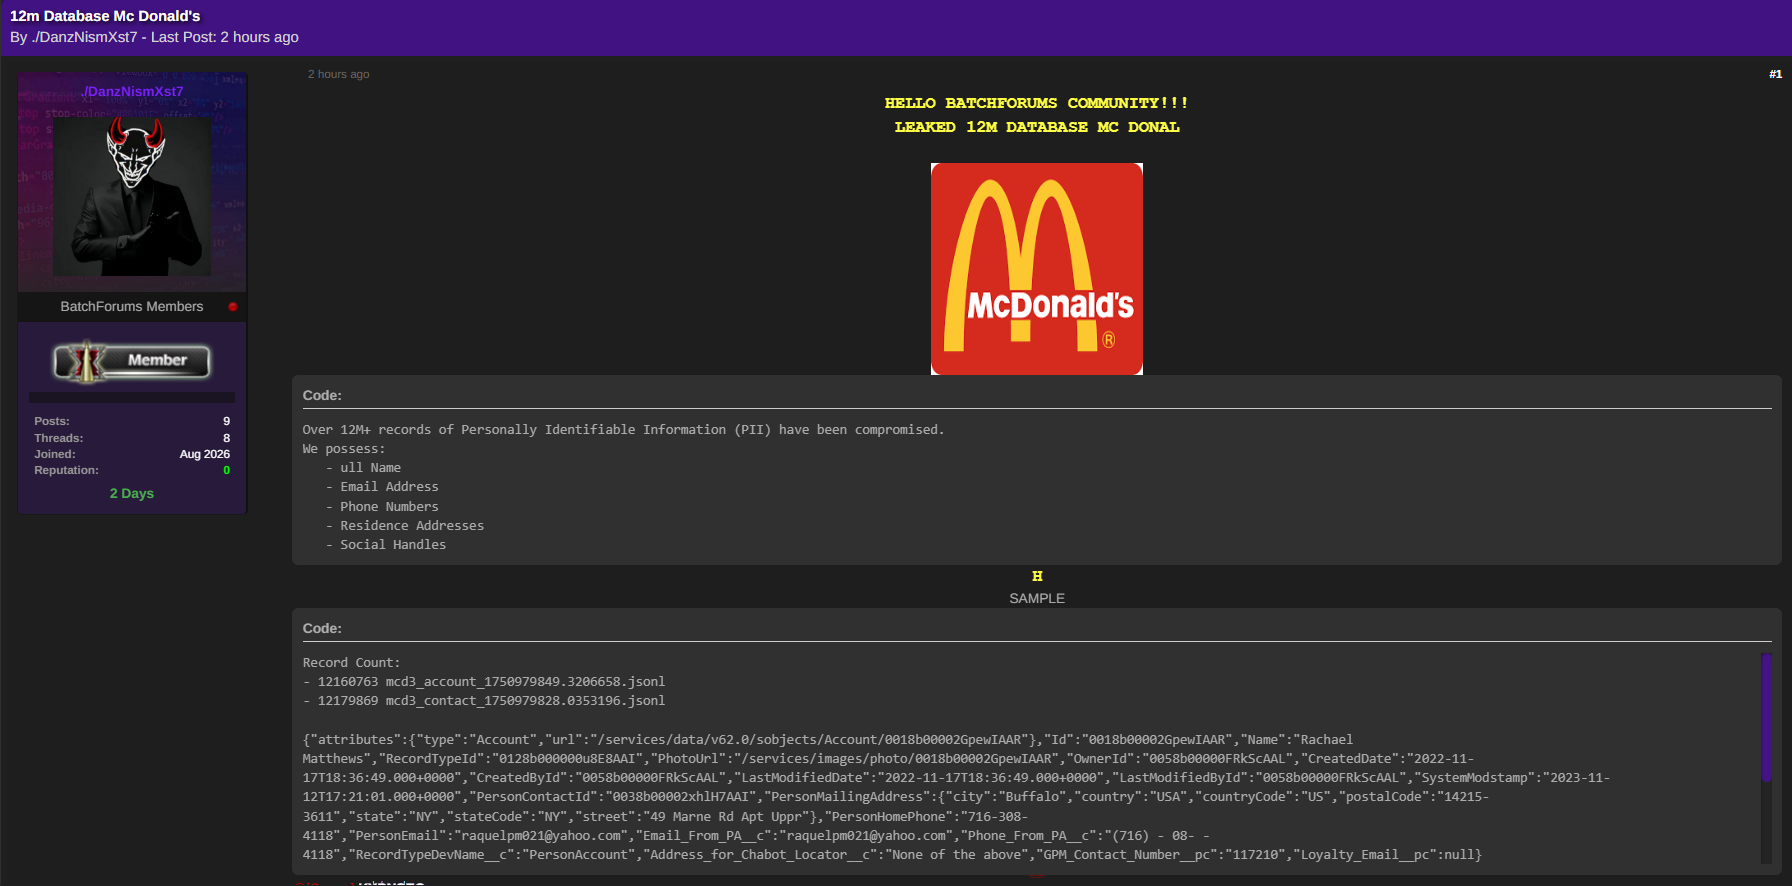Image resolution: width=1792 pixels, height=886 pixels.
Task: Click the green '2 Days' text
Action: (132, 493)
